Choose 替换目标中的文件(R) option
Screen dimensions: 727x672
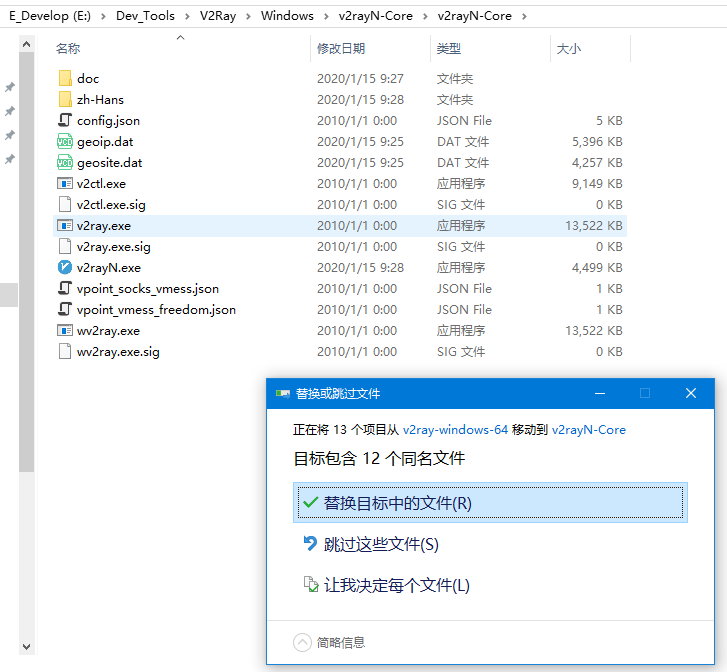point(490,503)
